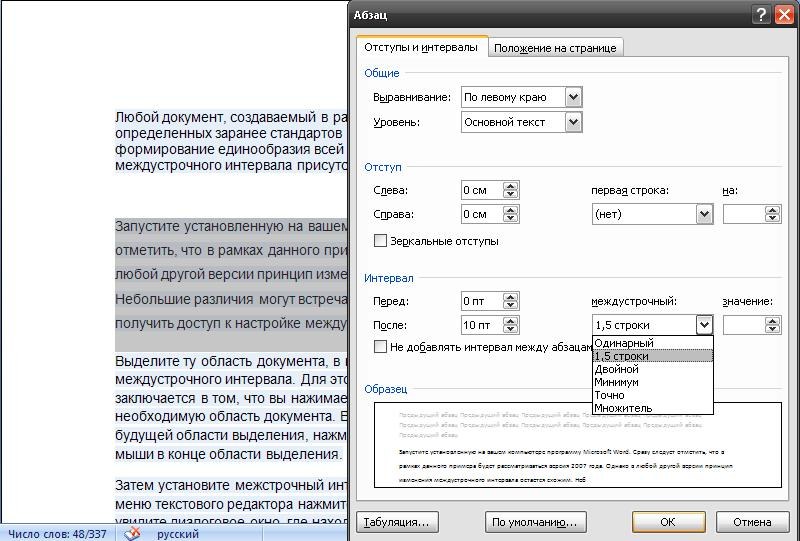The width and height of the screenshot is (800, 541).
Task: Switch to the Положение на странице tab
Action: pyautogui.click(x=555, y=48)
